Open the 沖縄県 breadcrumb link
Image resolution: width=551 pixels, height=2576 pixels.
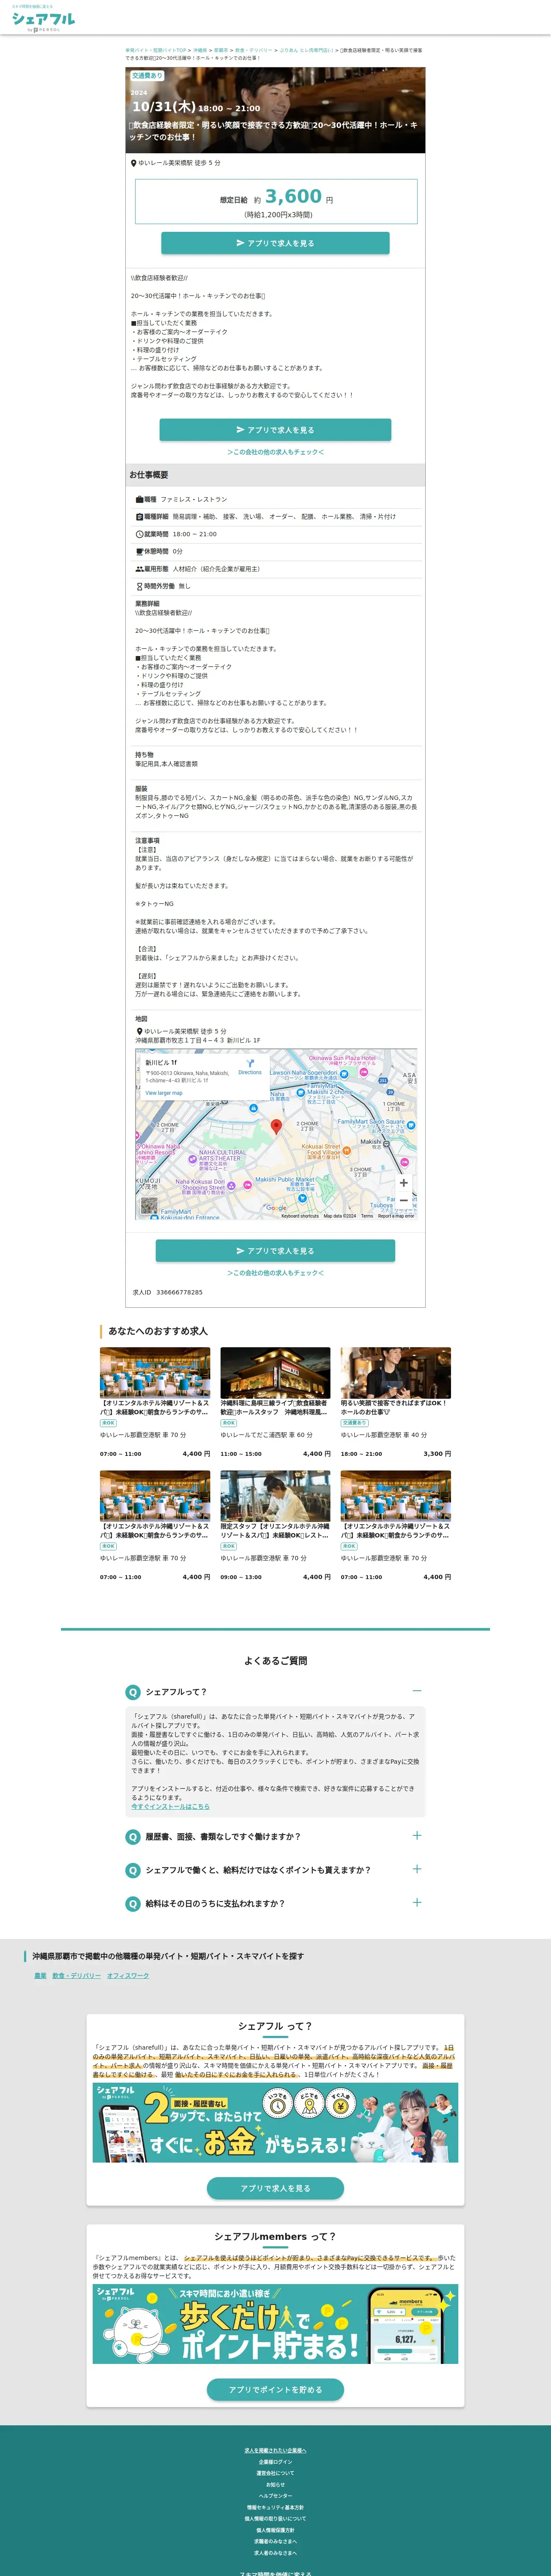200,50
